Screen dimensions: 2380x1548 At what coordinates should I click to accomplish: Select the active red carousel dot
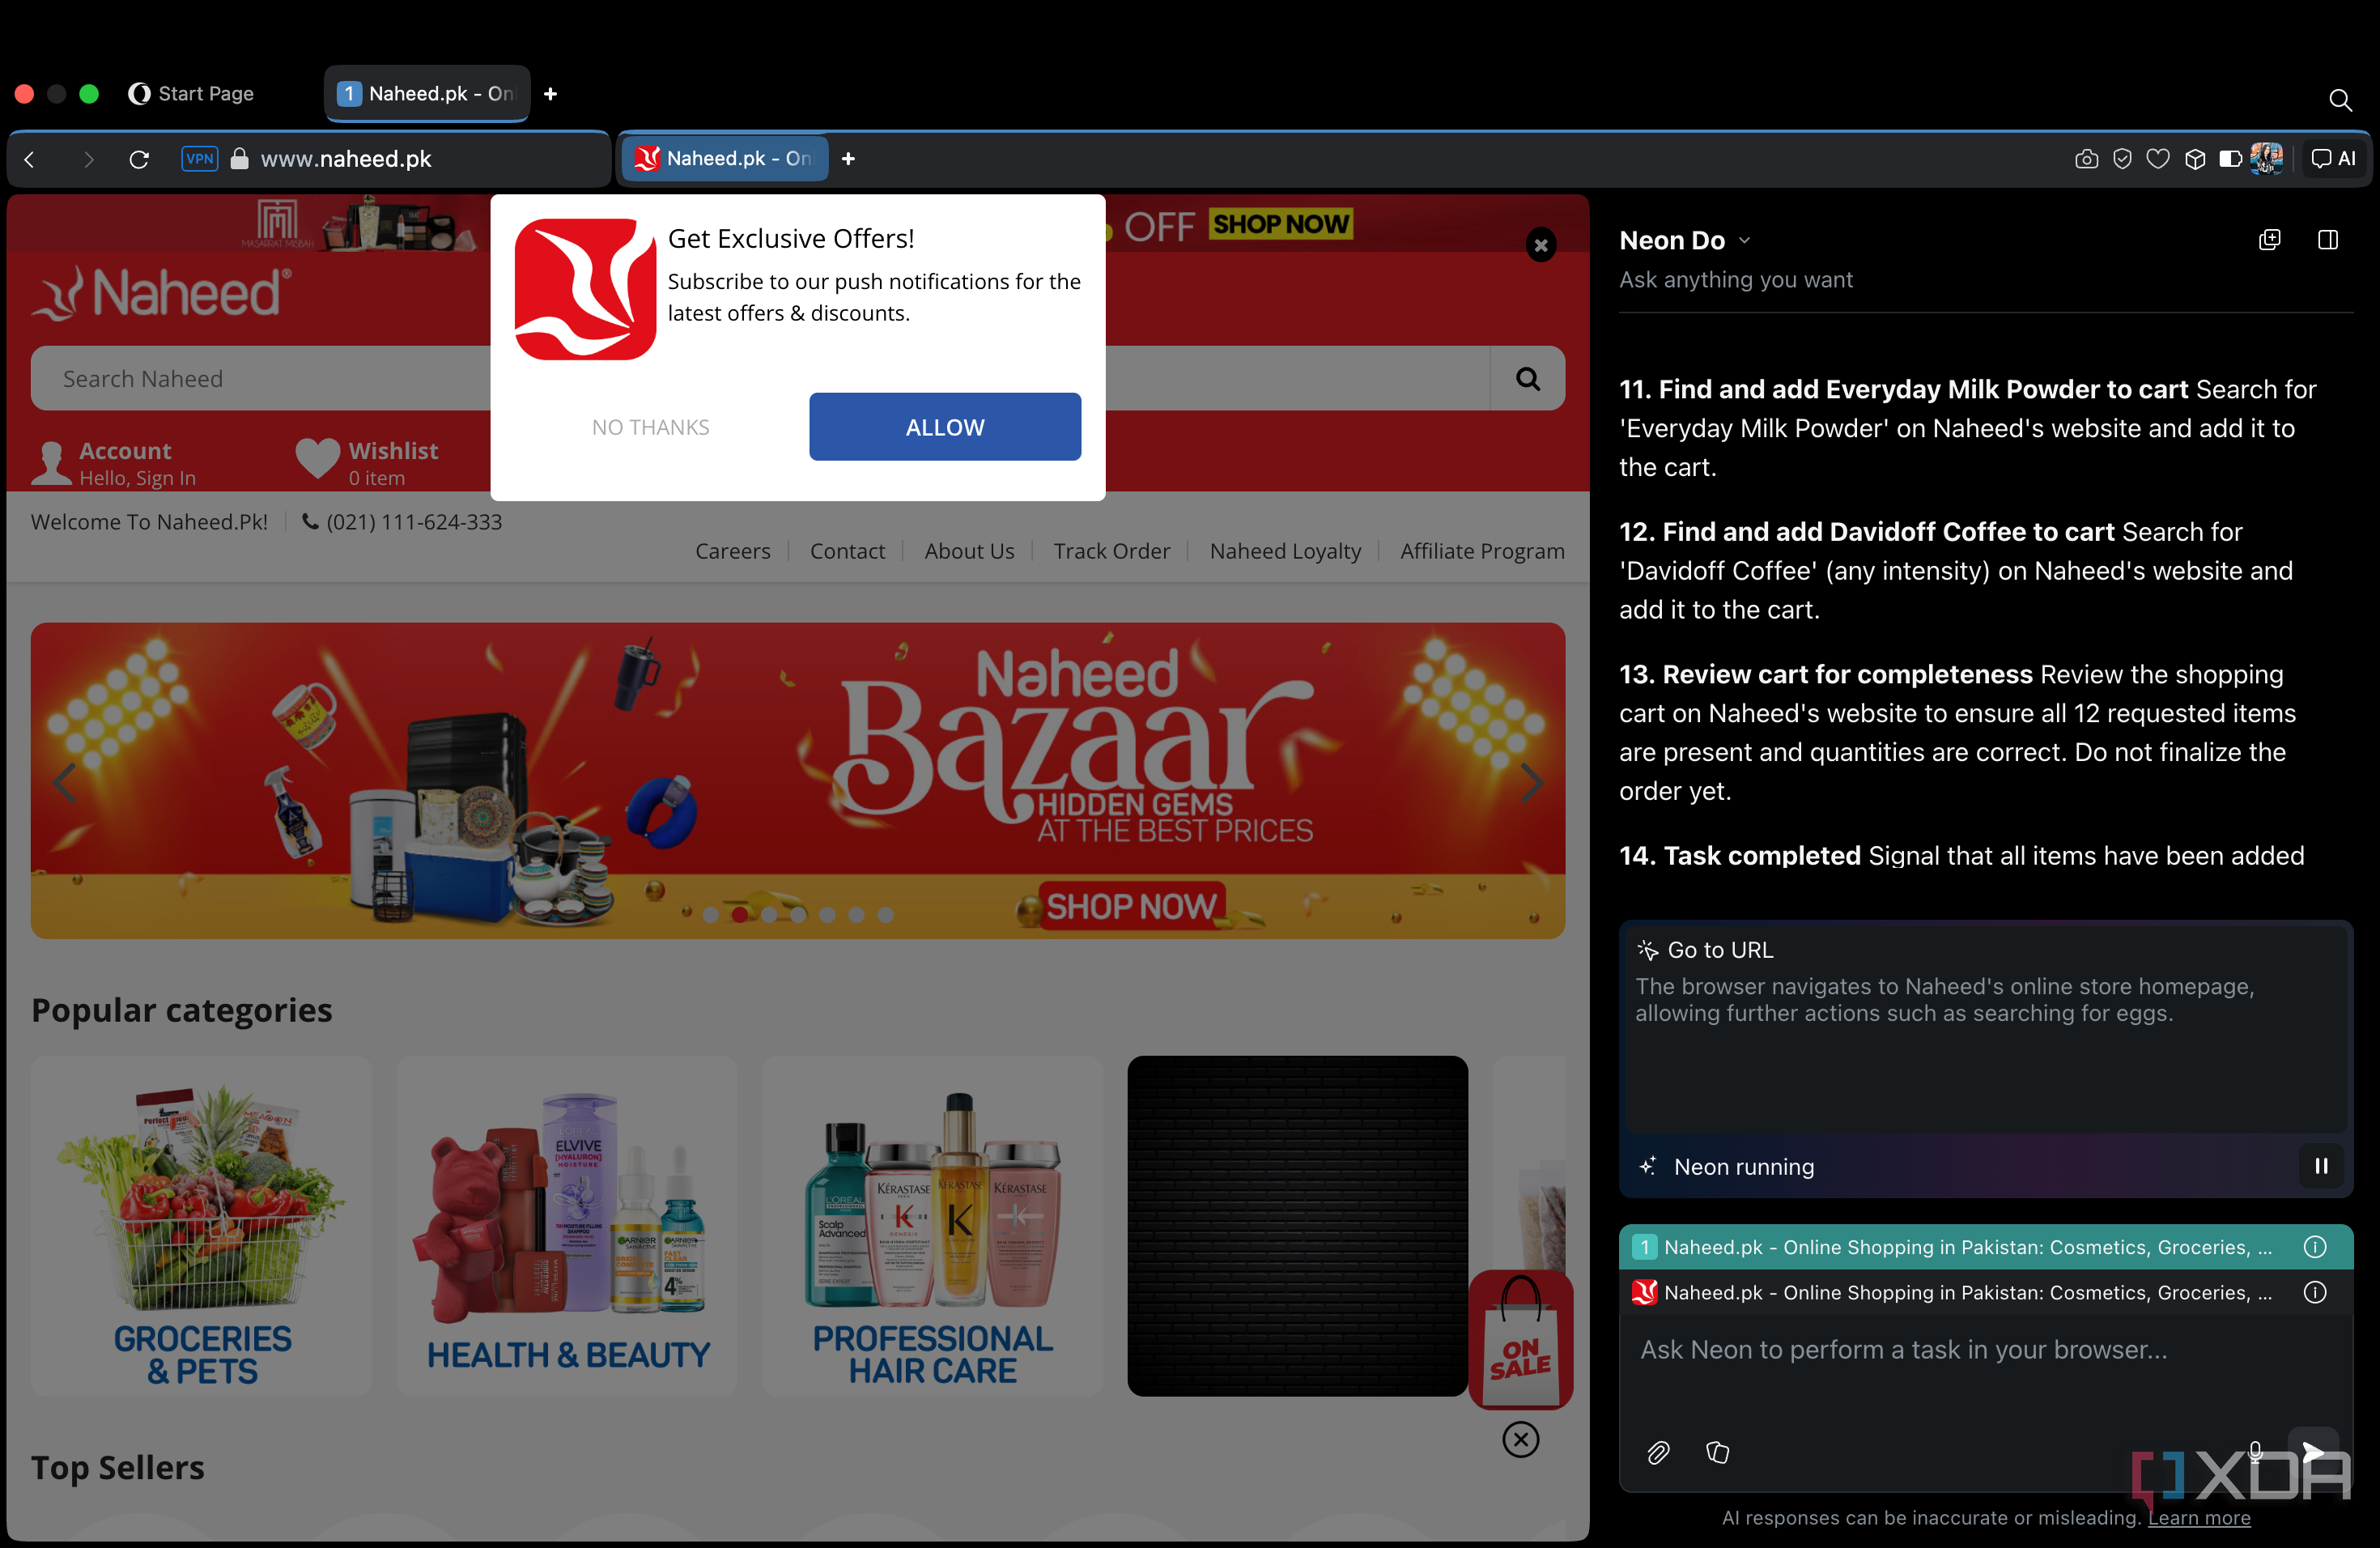point(739,914)
